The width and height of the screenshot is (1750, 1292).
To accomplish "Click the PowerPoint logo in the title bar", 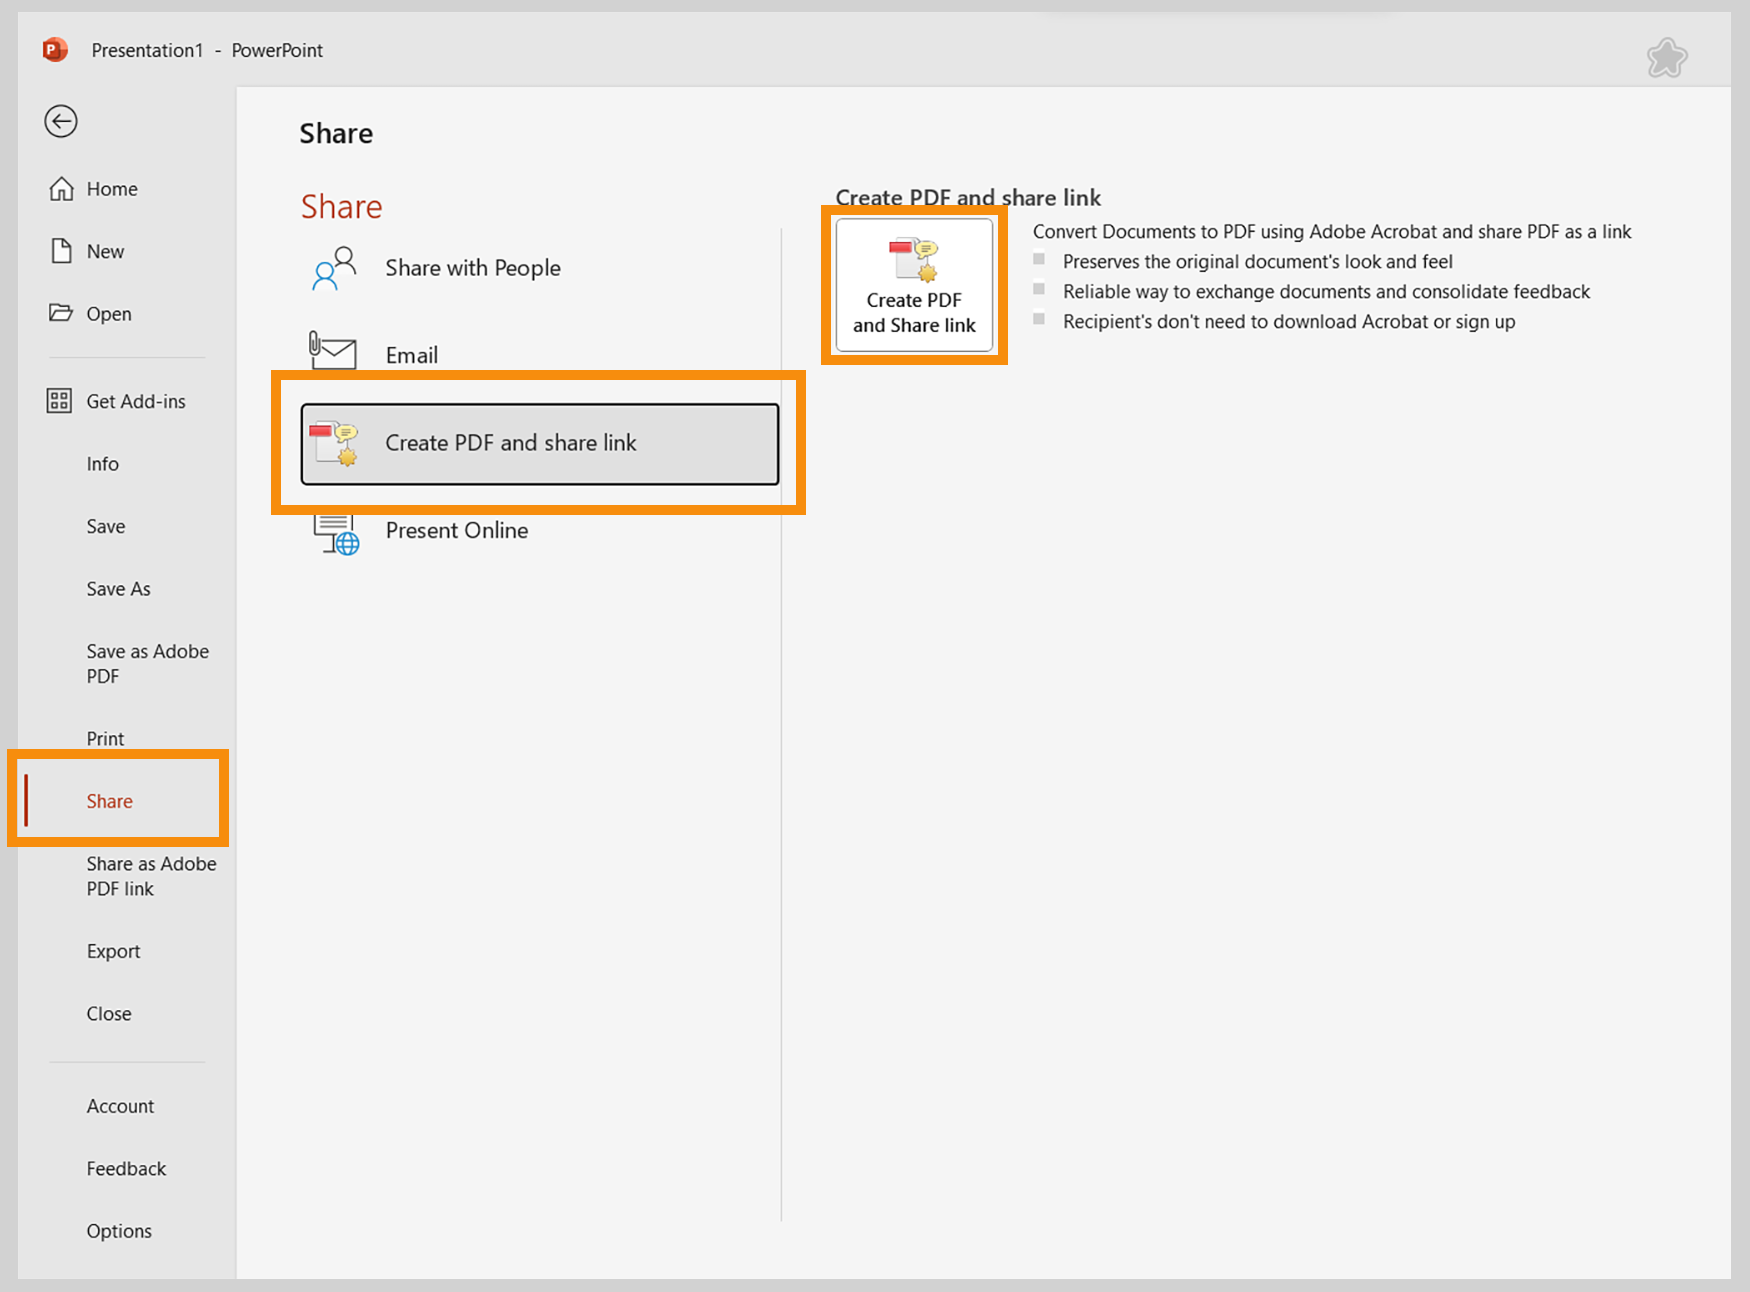I will (x=53, y=49).
